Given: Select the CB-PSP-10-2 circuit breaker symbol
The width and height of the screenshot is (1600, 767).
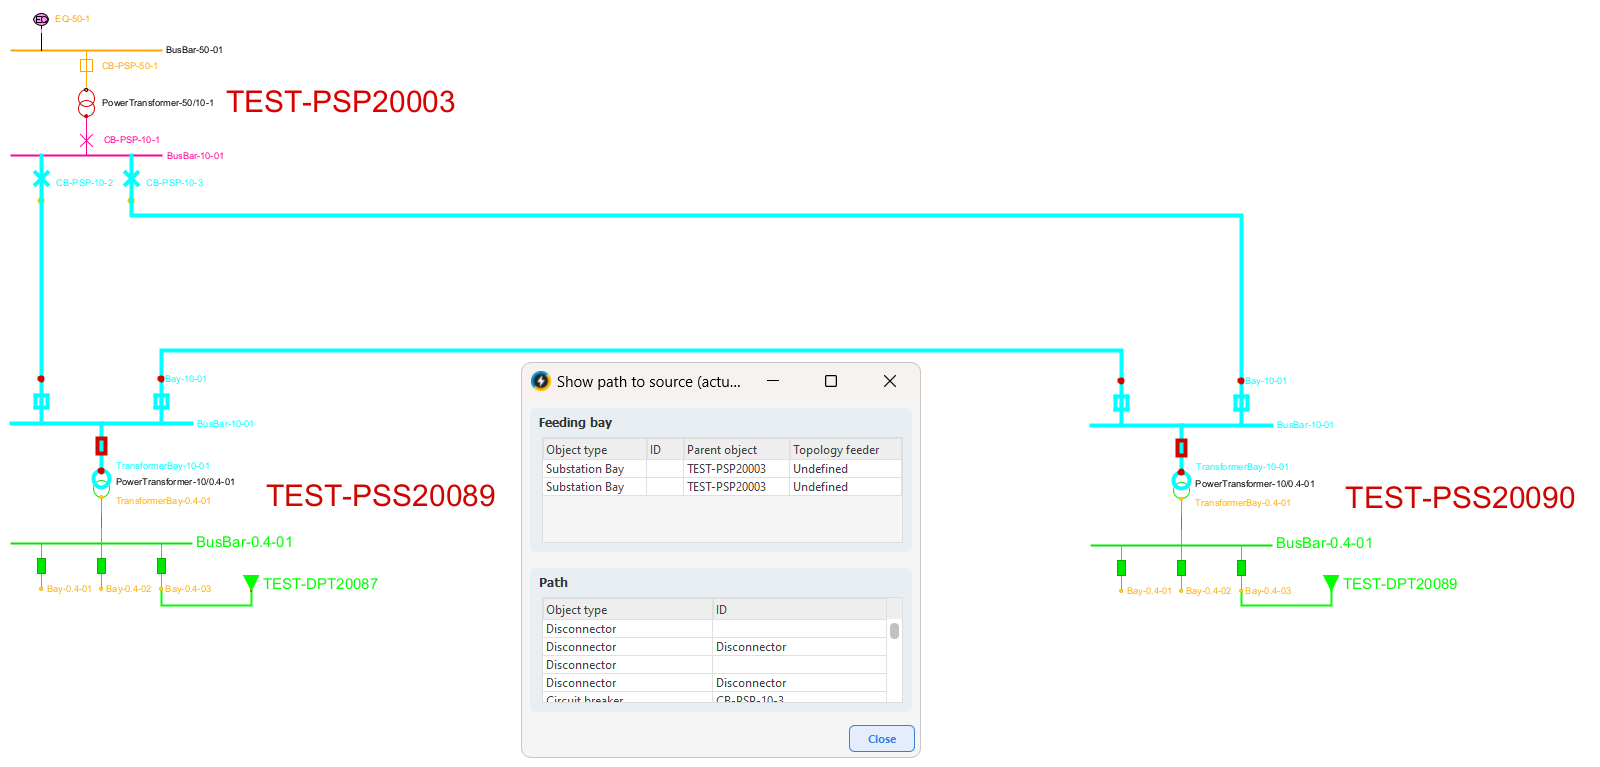Looking at the screenshot, I should coord(41,179).
